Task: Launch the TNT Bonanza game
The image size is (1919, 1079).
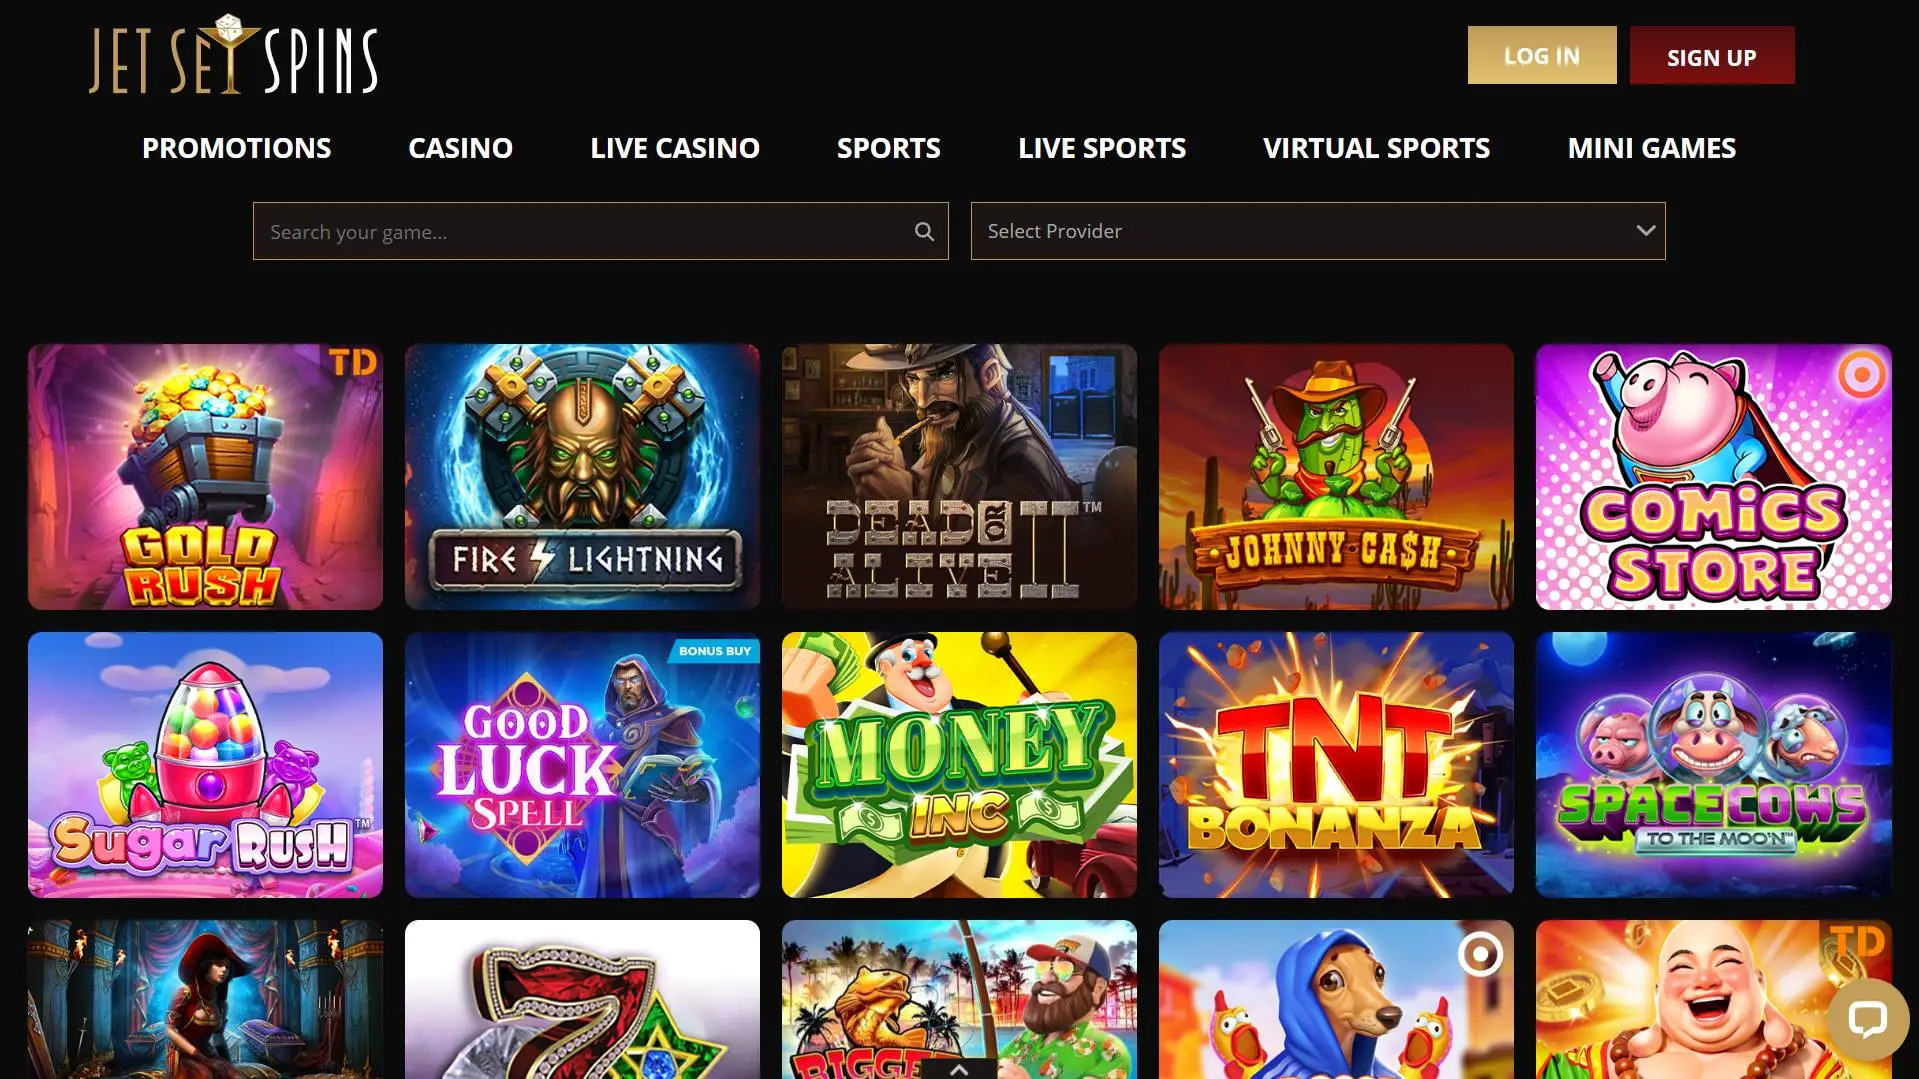Action: pyautogui.click(x=1336, y=765)
